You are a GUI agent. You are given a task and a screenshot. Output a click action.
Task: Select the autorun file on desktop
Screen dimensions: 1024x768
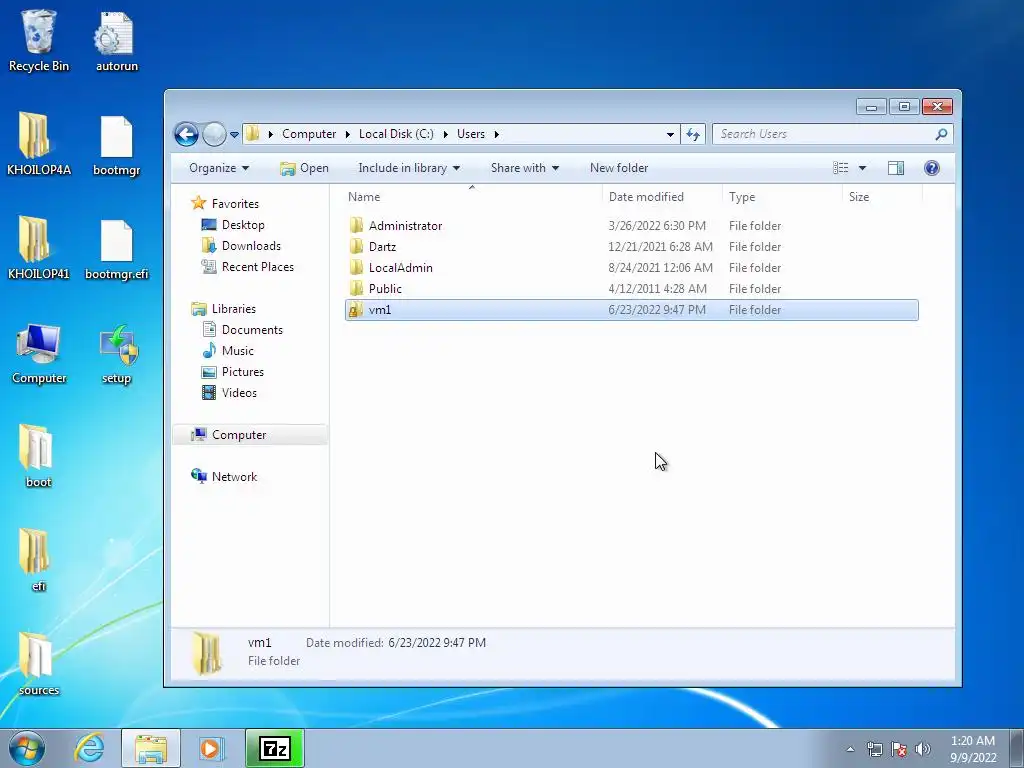tap(116, 40)
